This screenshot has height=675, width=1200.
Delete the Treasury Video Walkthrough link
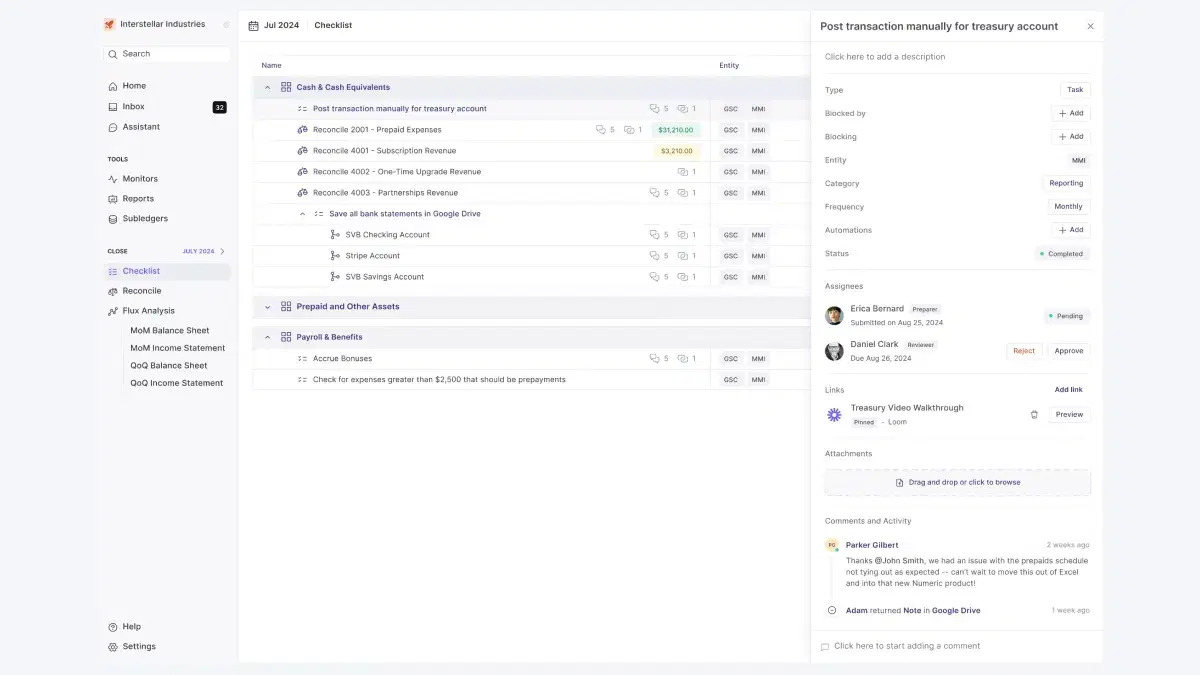1034,414
